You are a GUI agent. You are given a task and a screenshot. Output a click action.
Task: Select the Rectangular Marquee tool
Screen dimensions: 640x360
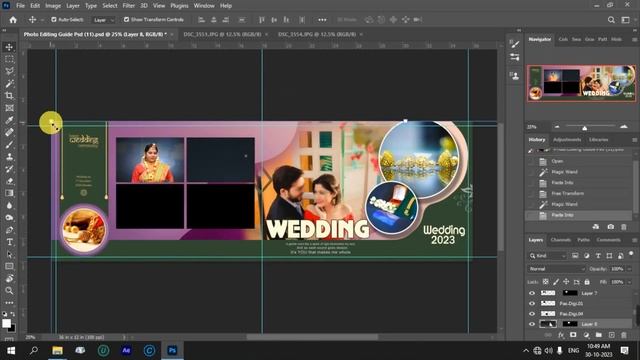pyautogui.click(x=9, y=59)
